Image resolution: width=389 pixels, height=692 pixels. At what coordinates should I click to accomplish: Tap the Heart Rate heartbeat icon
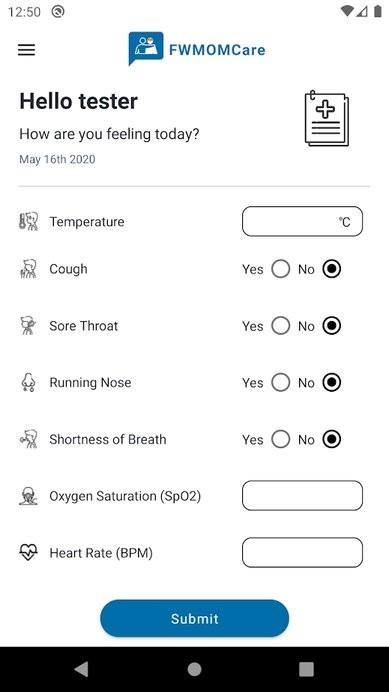point(28,552)
